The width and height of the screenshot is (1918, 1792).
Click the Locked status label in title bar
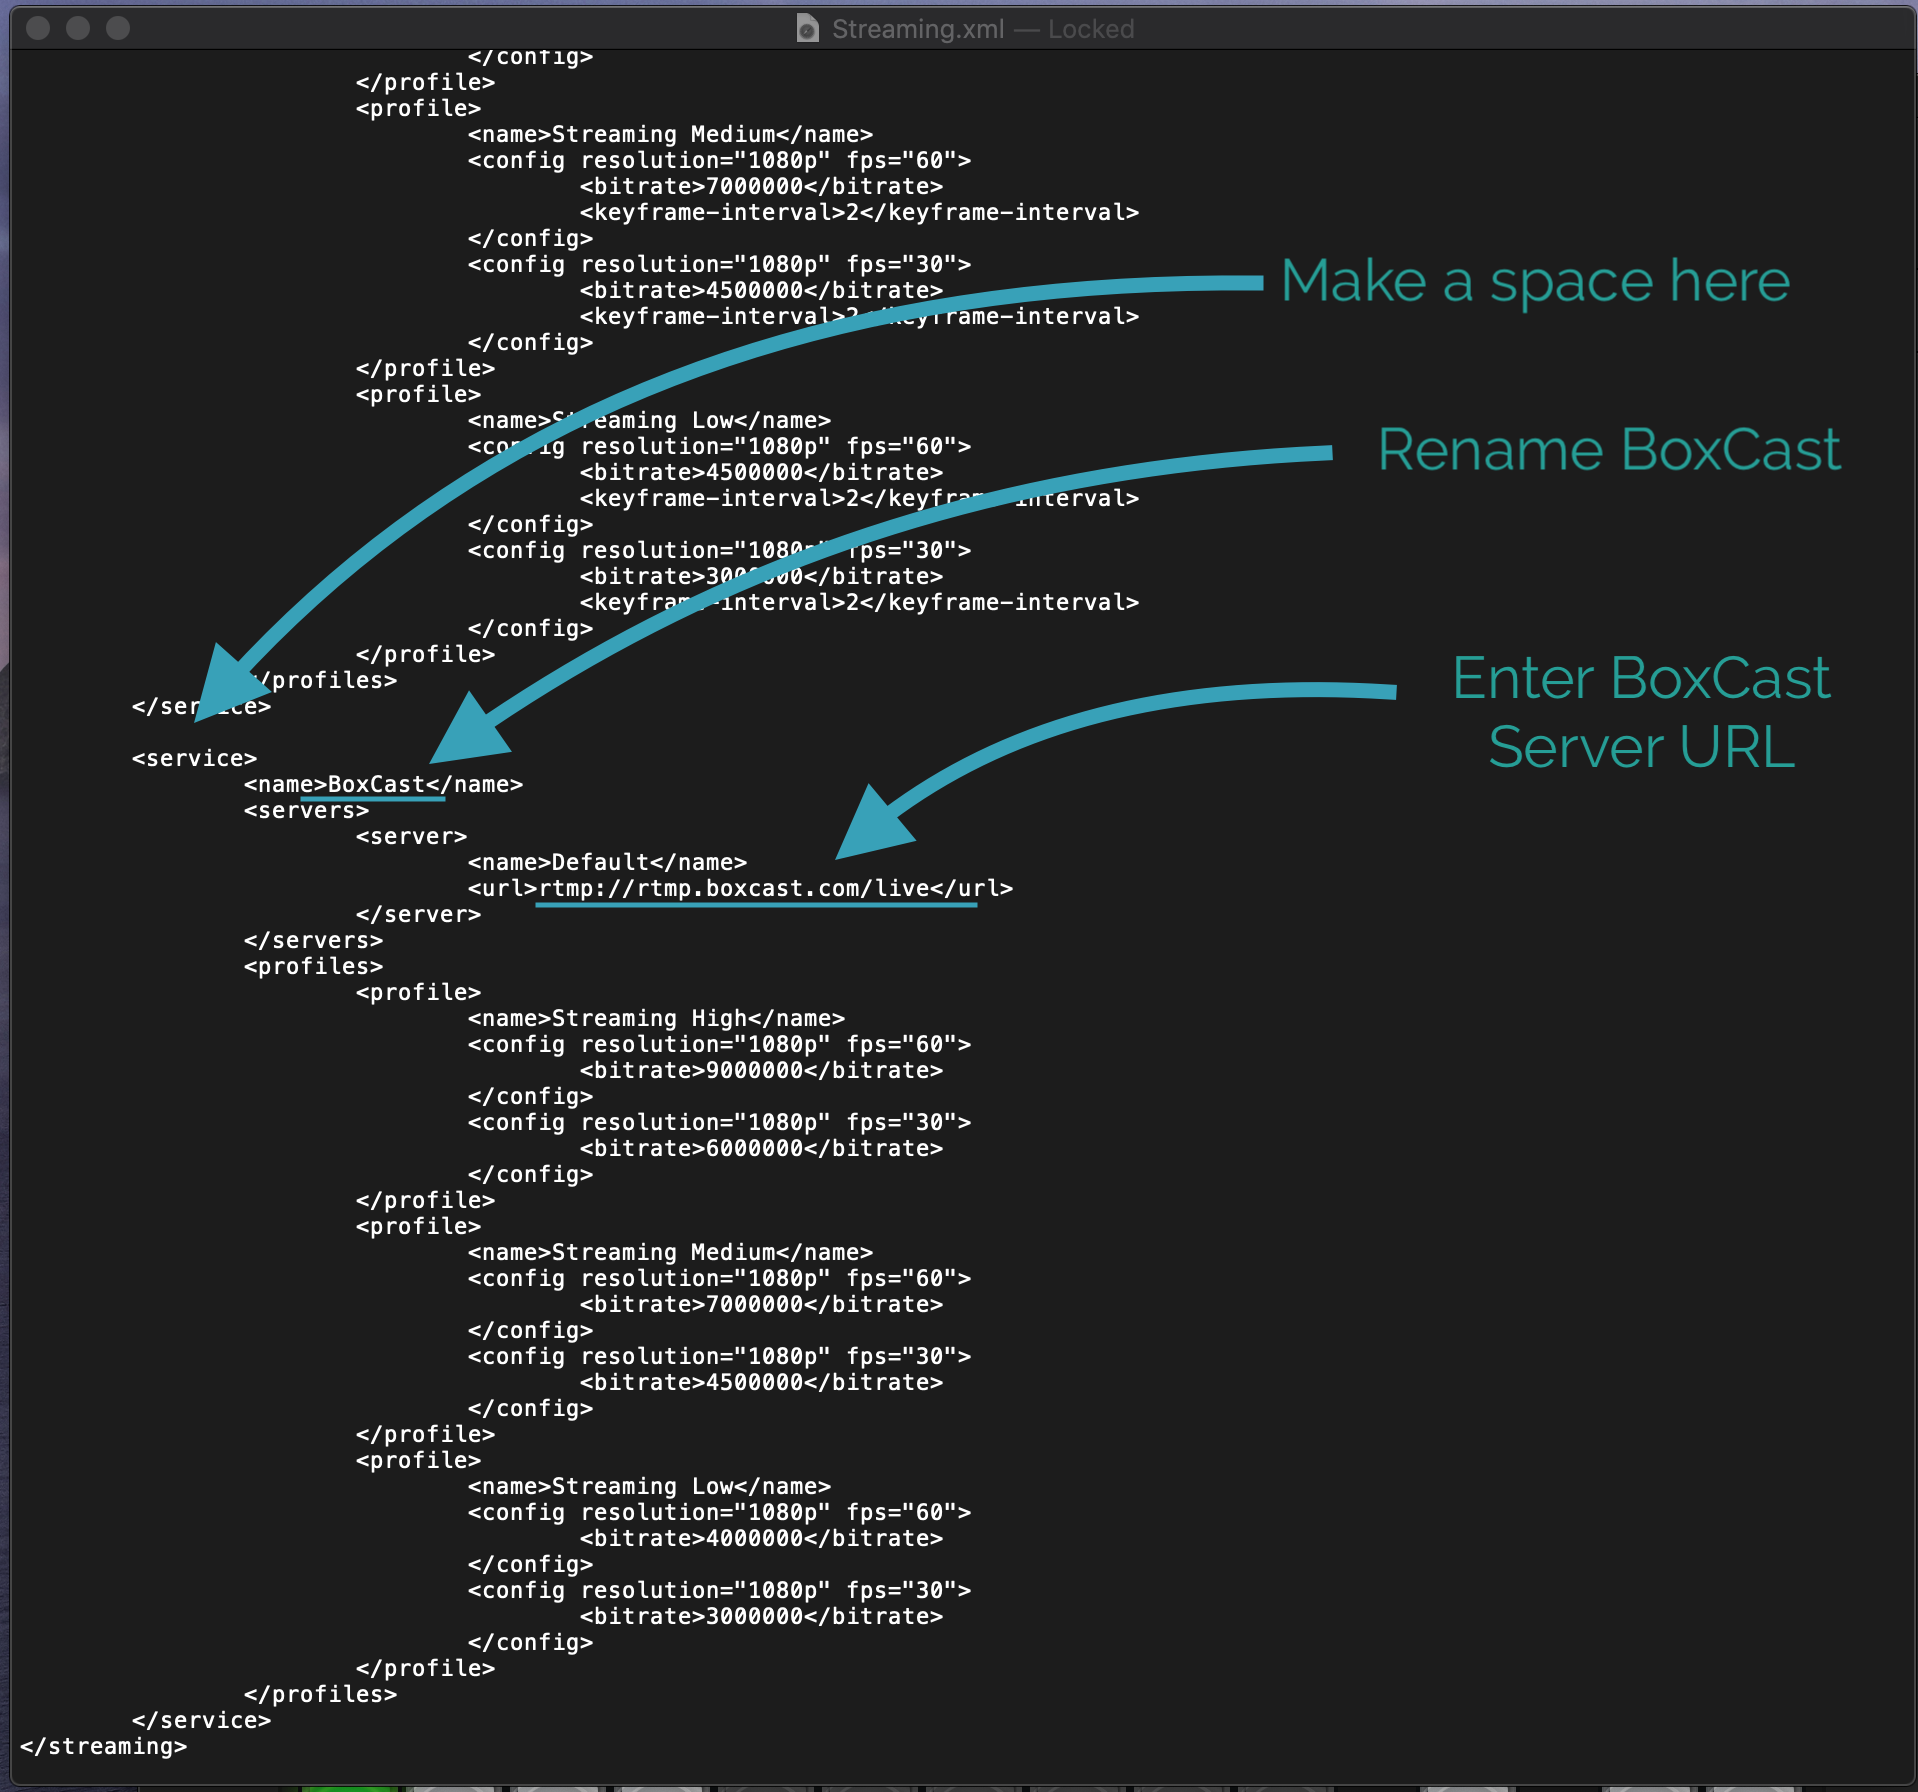1090,29
